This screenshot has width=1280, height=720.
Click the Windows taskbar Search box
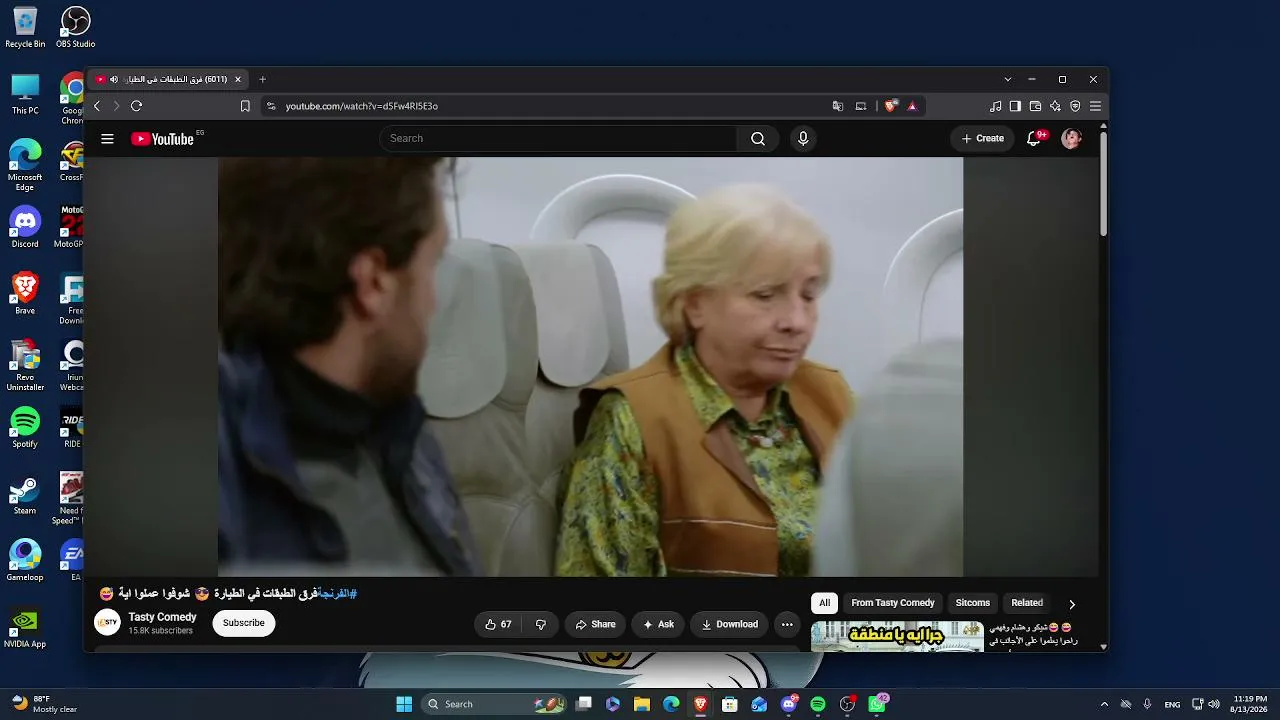click(494, 704)
